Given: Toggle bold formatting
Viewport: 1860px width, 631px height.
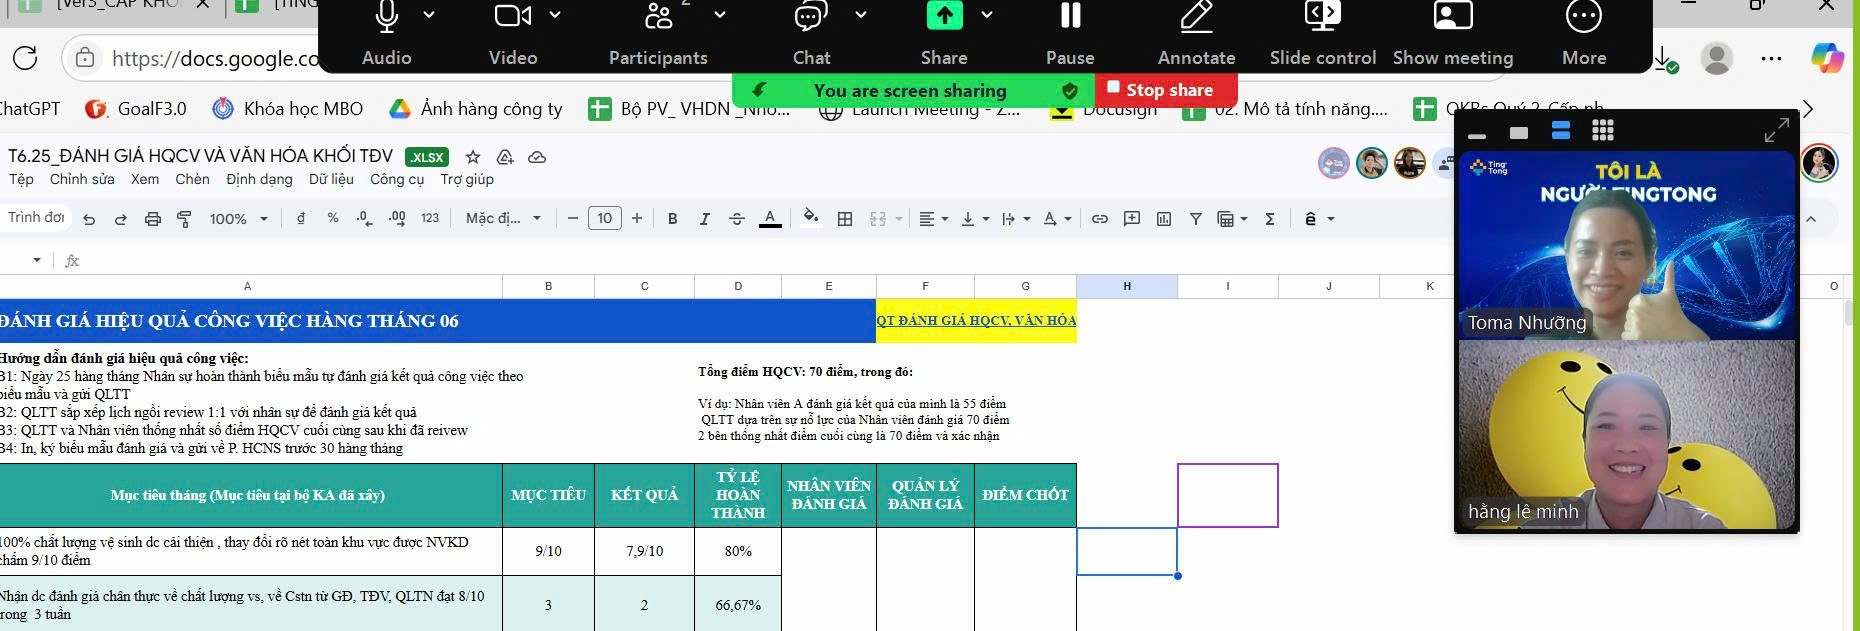Looking at the screenshot, I should 673,219.
